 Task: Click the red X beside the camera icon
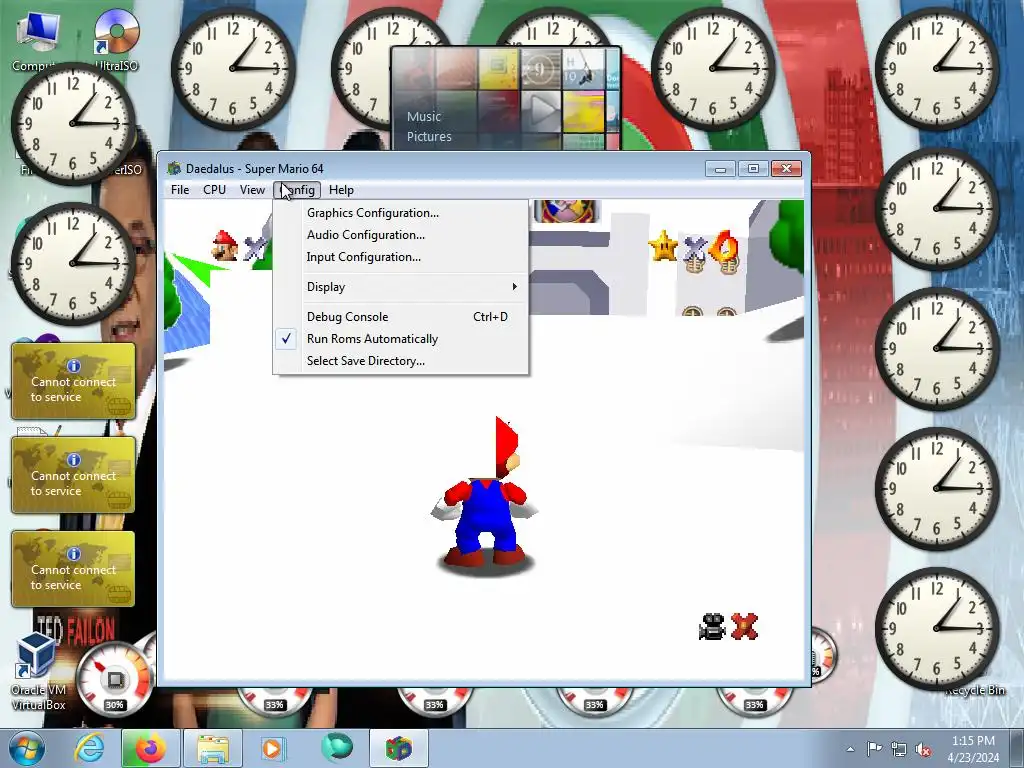point(744,626)
